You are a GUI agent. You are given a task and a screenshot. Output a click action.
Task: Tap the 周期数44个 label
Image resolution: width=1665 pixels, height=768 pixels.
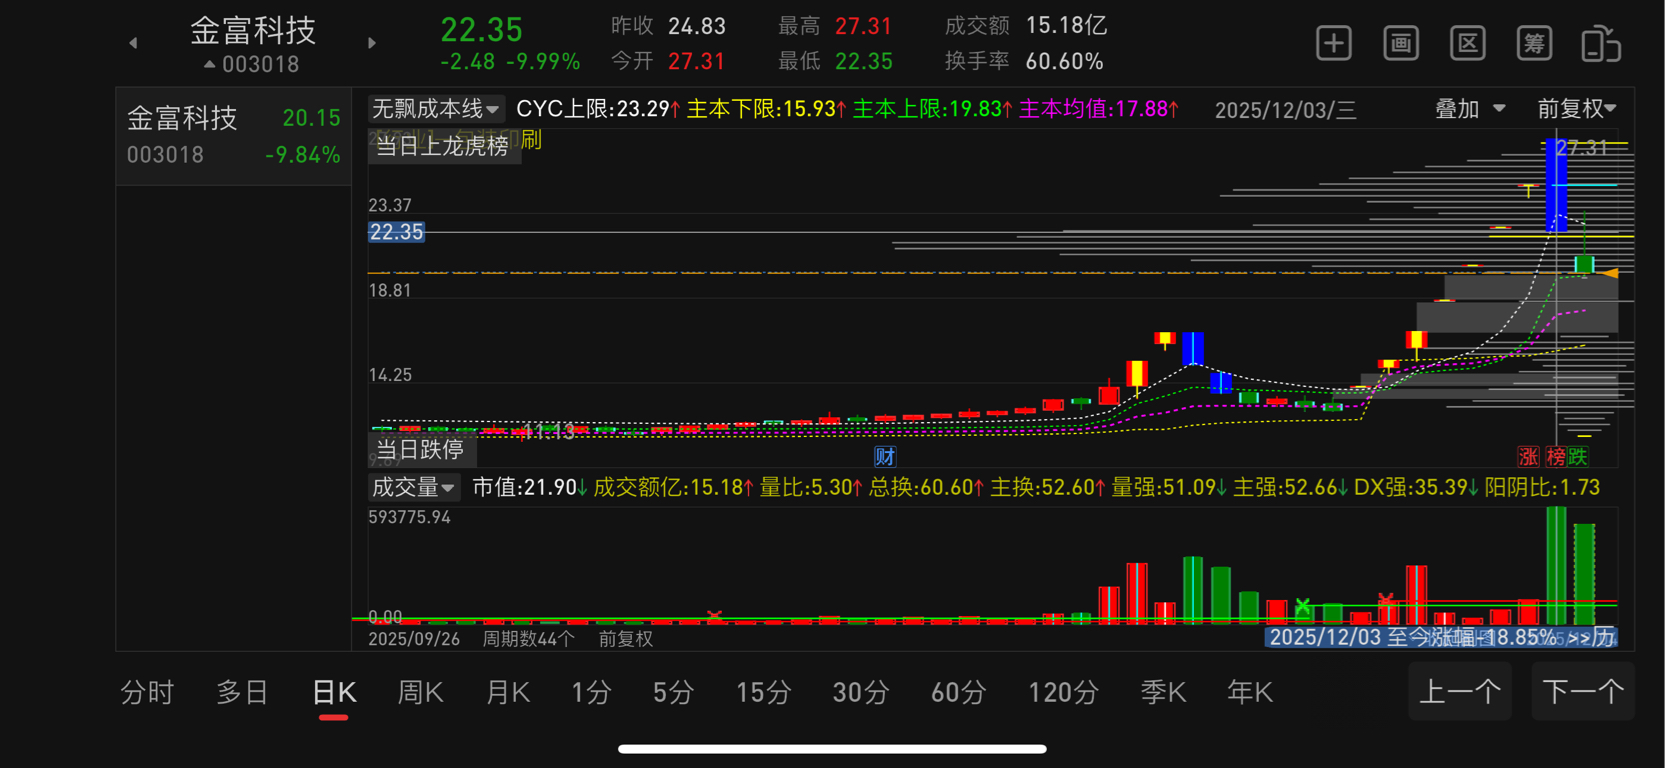529,639
